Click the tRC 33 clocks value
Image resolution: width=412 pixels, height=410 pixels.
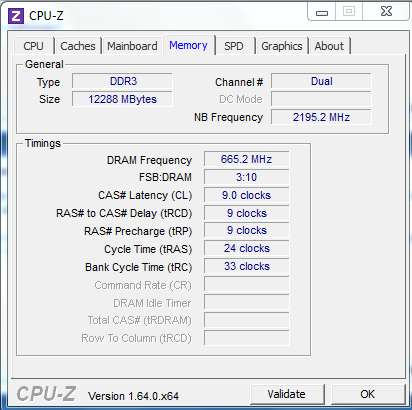(x=247, y=266)
